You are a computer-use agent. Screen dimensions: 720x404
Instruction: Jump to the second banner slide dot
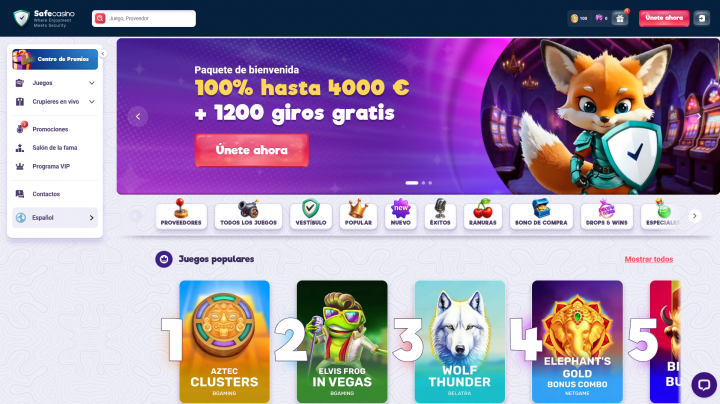coord(423,183)
